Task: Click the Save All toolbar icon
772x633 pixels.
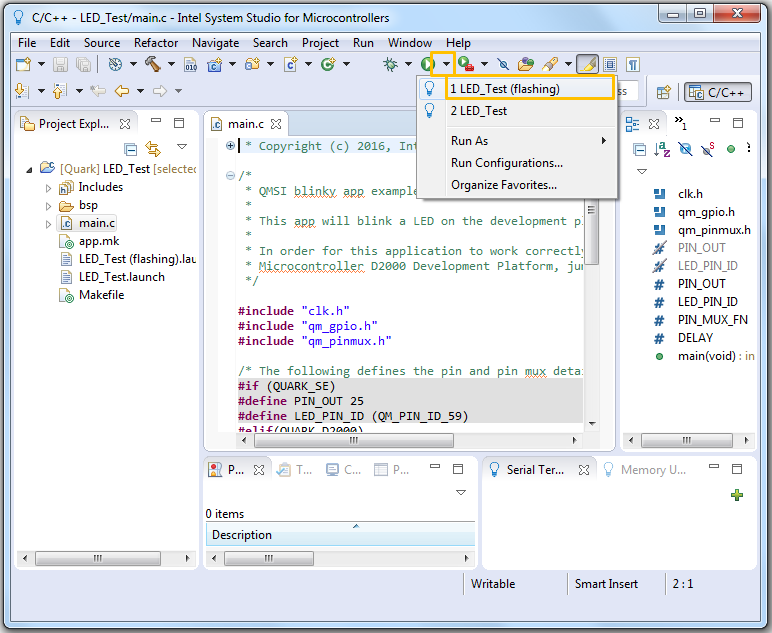Action: click(x=83, y=64)
